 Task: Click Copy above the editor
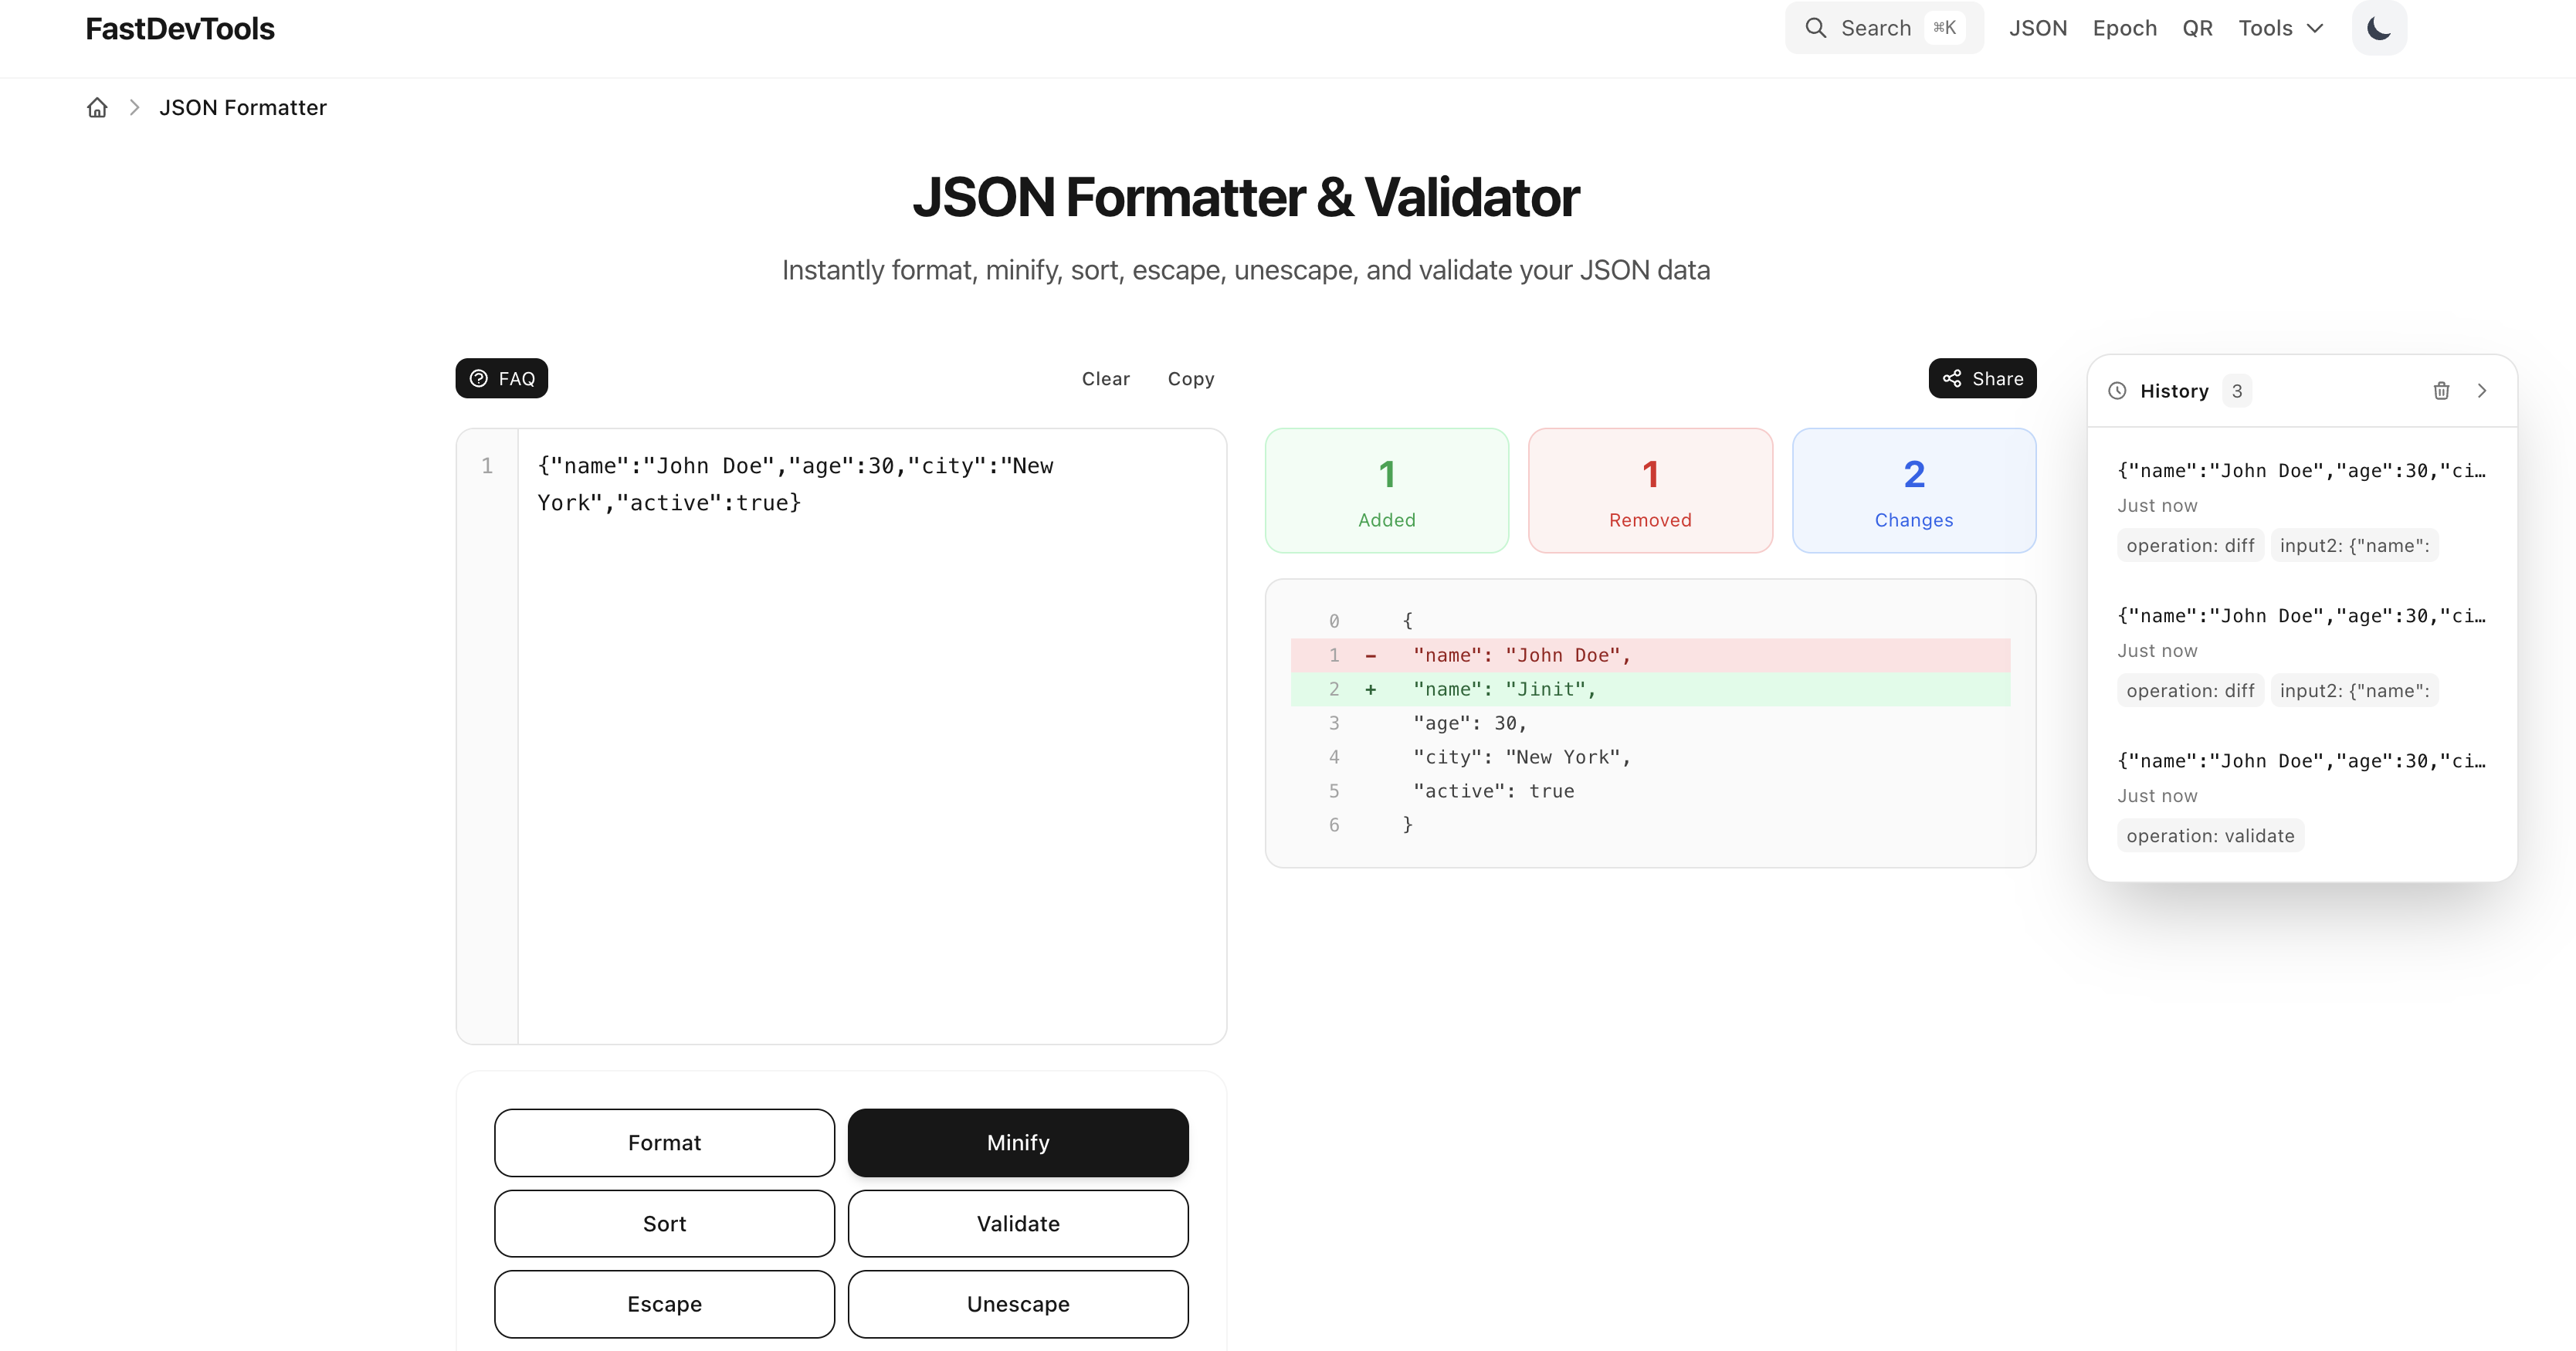[1190, 379]
